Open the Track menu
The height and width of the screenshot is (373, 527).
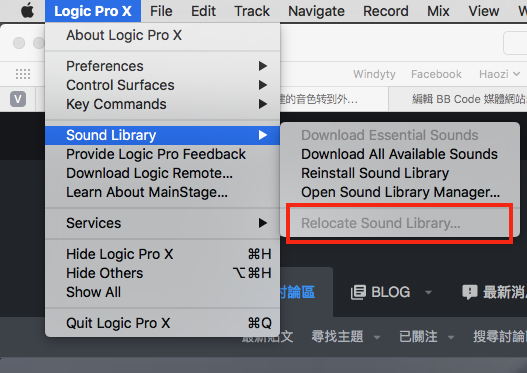252,11
